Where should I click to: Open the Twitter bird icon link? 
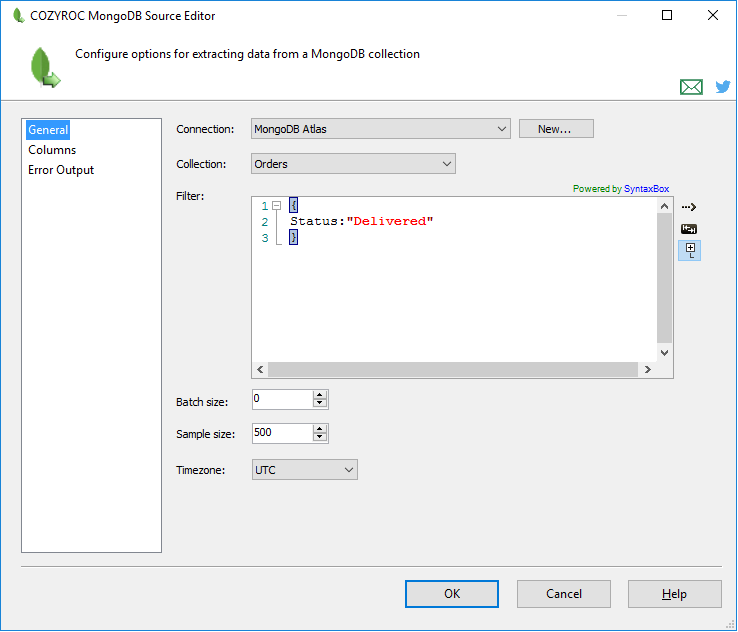(x=722, y=87)
